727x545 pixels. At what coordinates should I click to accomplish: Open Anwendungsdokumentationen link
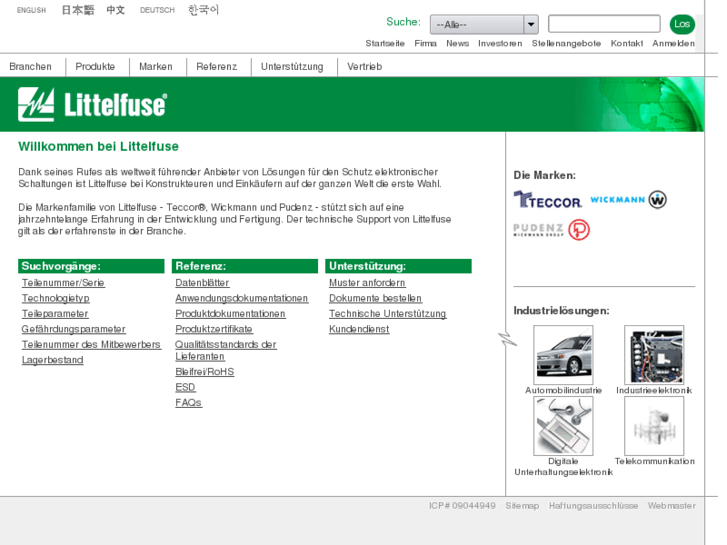(242, 298)
